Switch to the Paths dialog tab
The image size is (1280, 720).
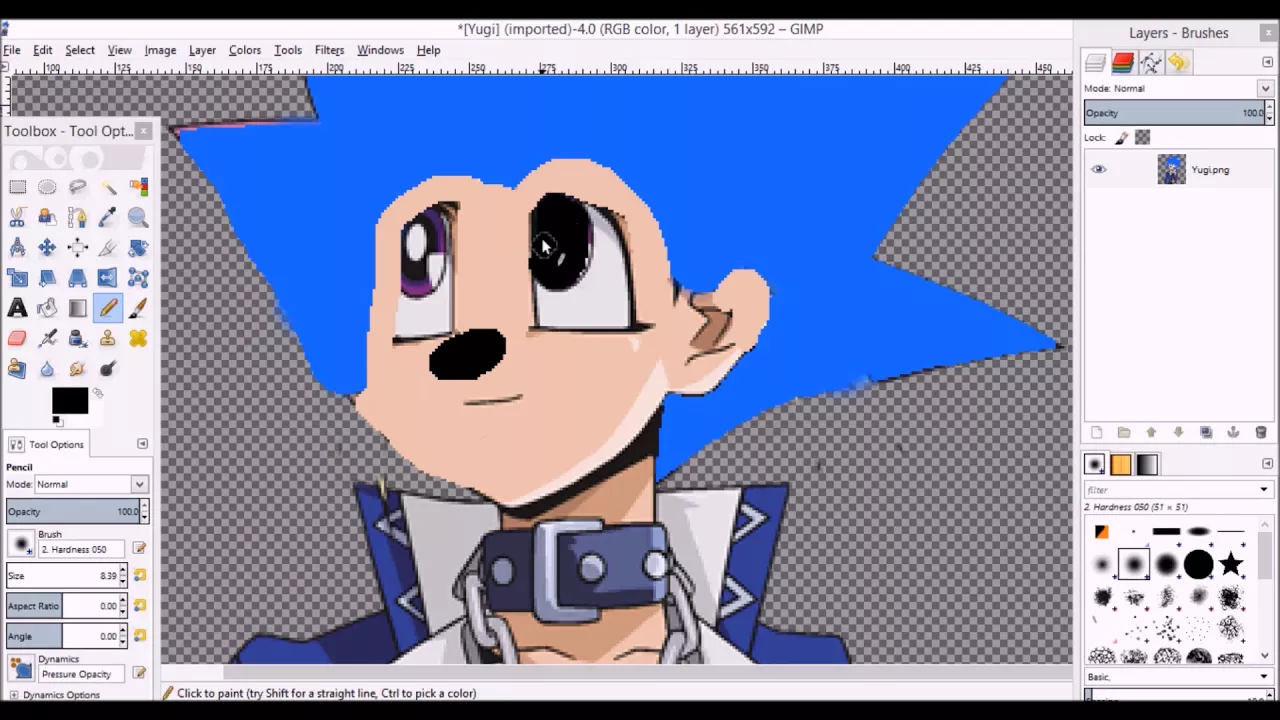1150,63
